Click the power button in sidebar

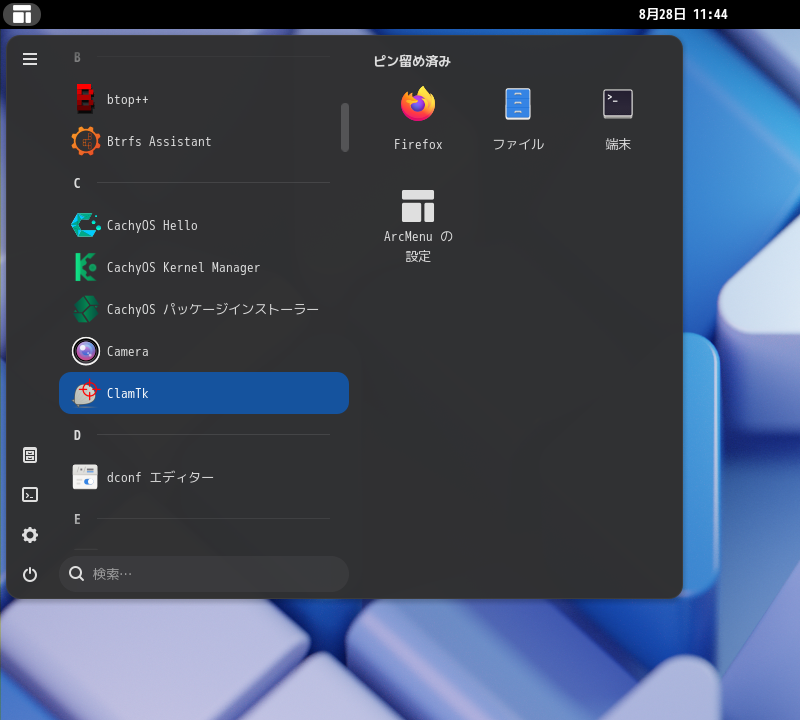pyautogui.click(x=30, y=575)
